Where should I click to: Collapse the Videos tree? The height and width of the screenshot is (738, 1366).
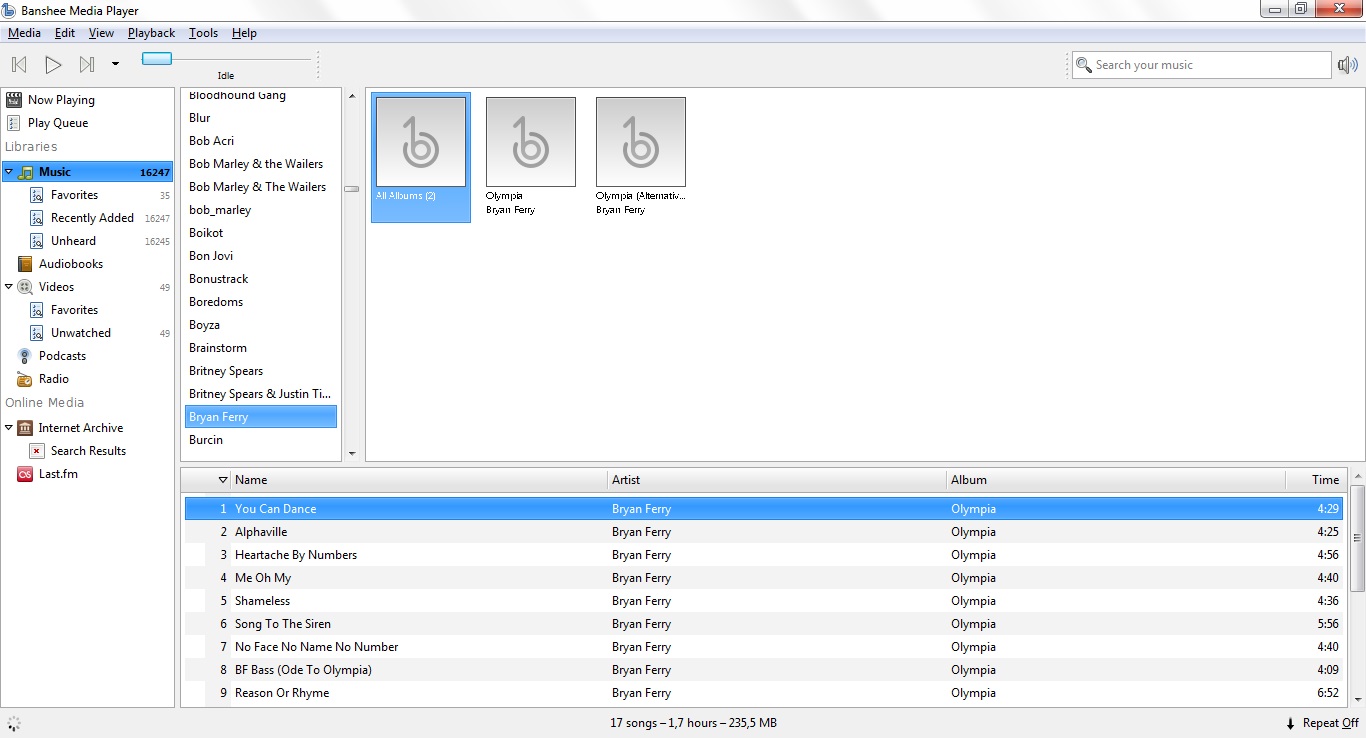(x=9, y=287)
